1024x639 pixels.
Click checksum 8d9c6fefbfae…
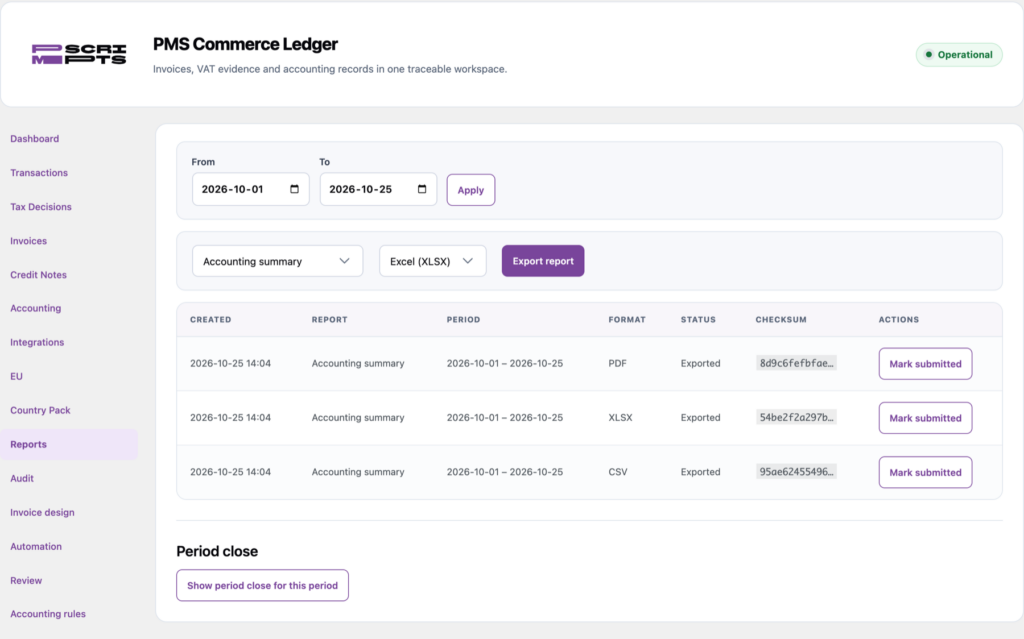point(796,363)
